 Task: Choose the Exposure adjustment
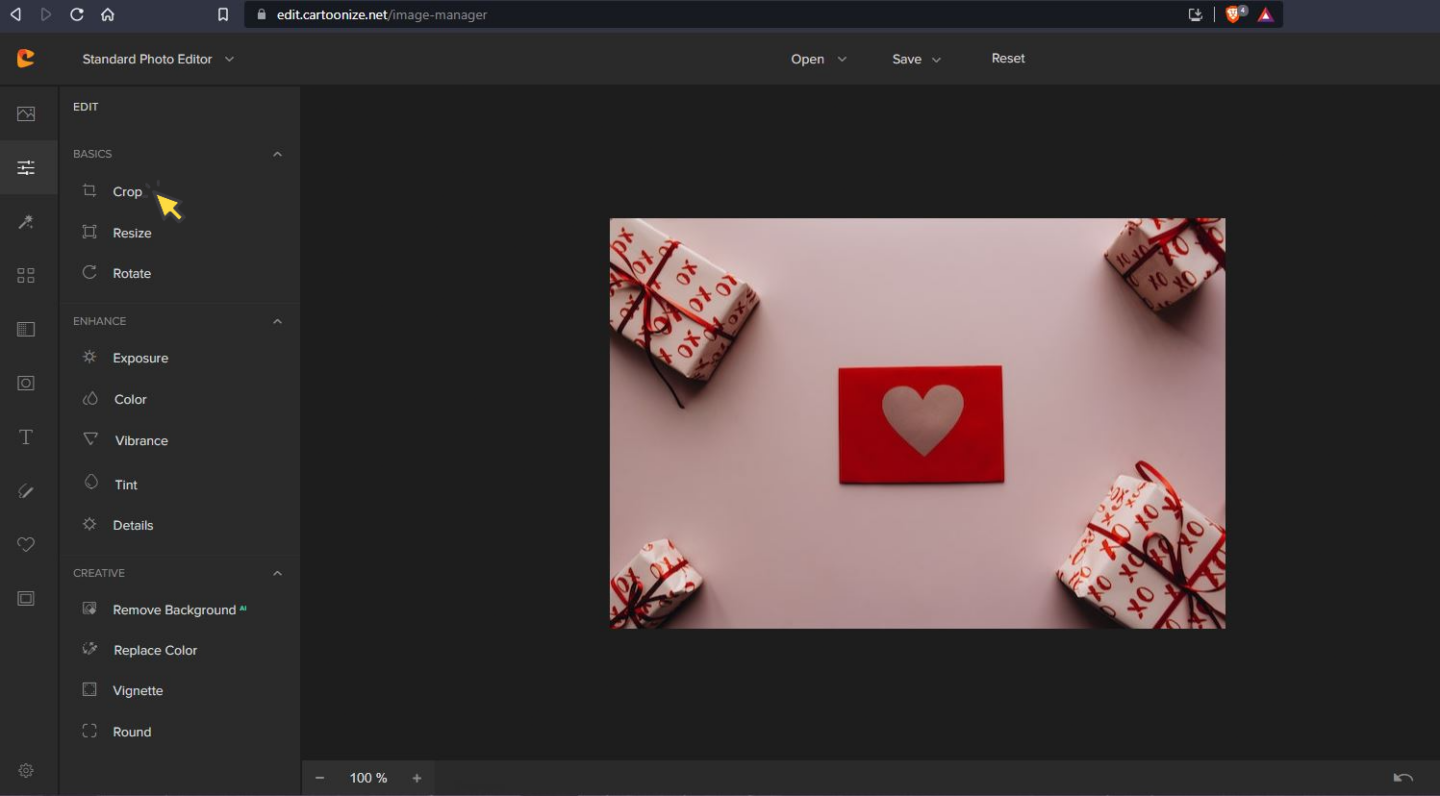pyautogui.click(x=140, y=358)
